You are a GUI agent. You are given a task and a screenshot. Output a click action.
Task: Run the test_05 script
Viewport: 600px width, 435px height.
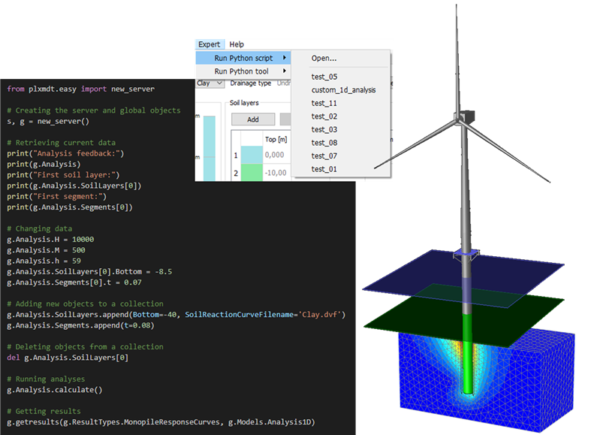[324, 77]
